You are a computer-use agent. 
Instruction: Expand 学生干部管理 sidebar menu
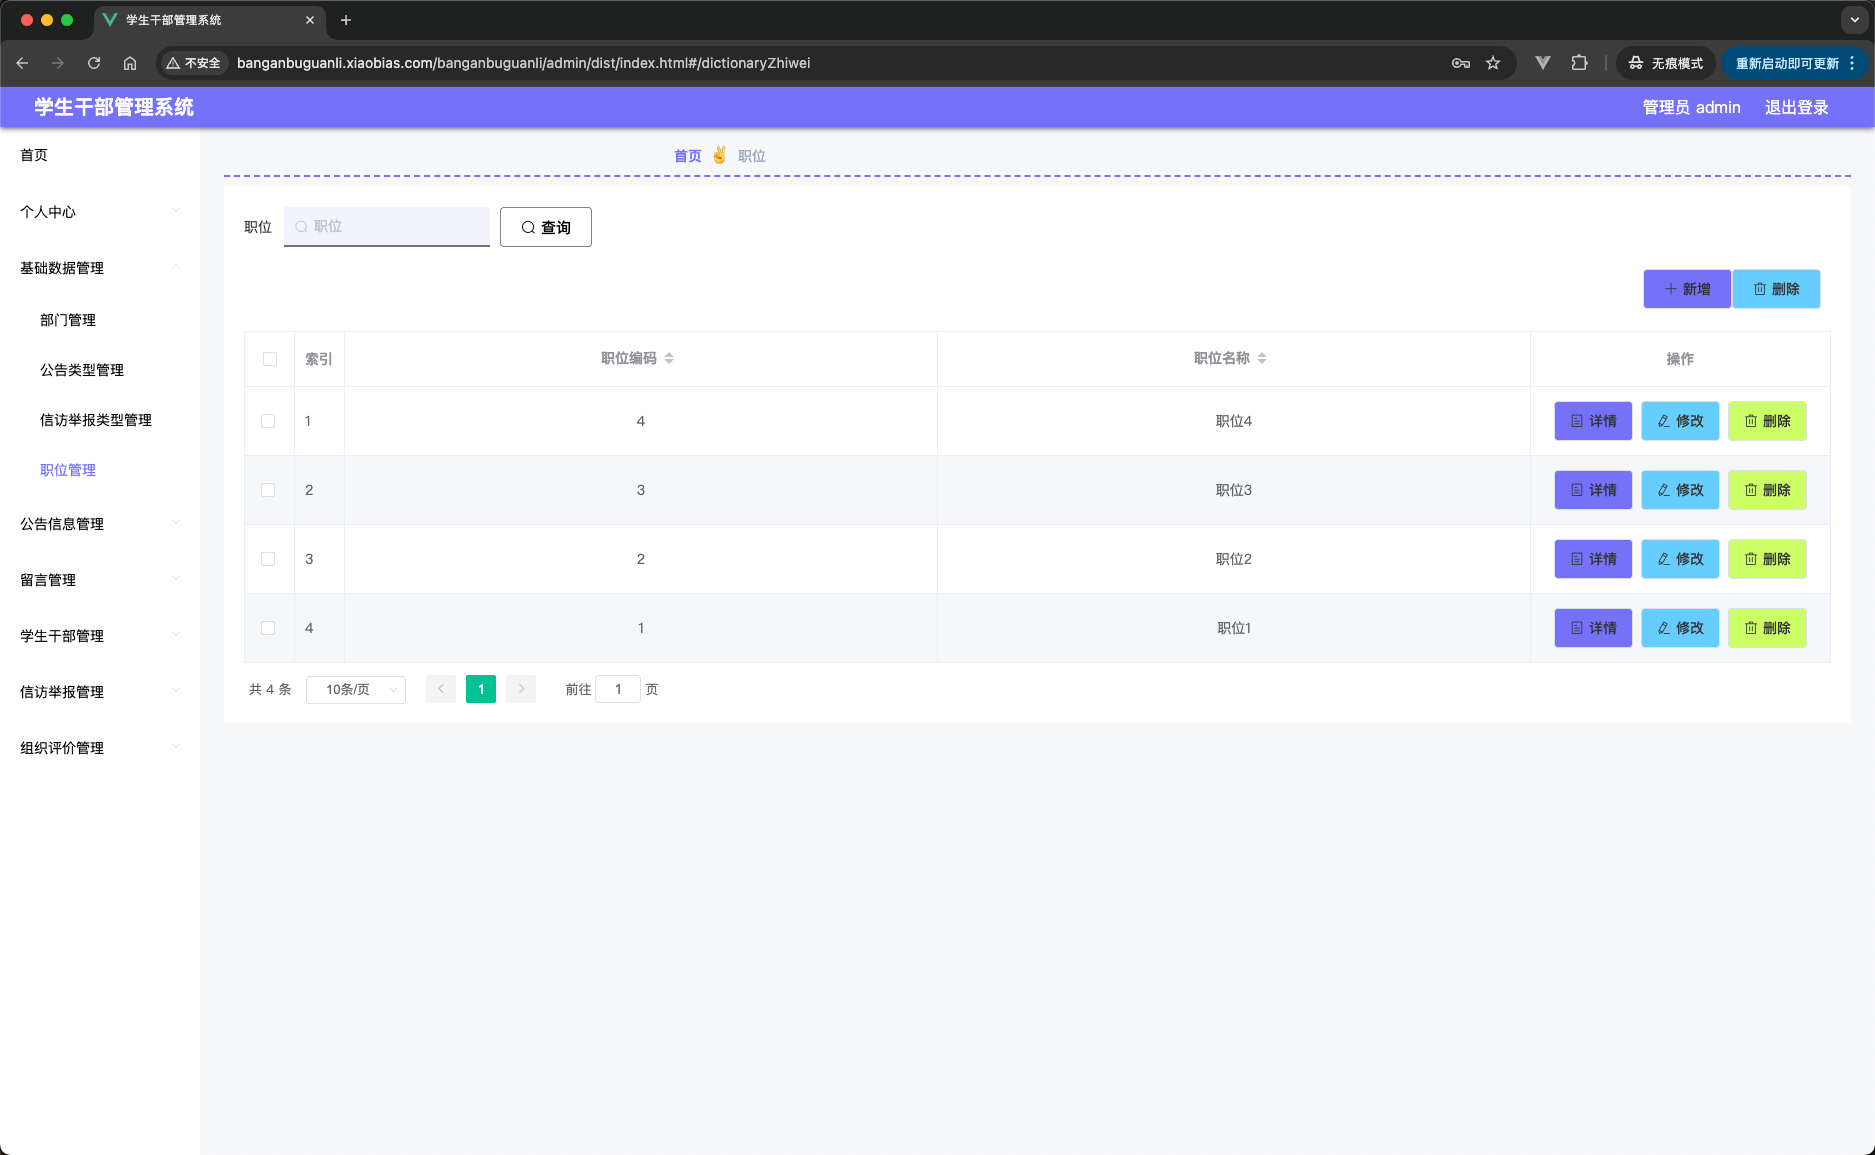(x=100, y=636)
